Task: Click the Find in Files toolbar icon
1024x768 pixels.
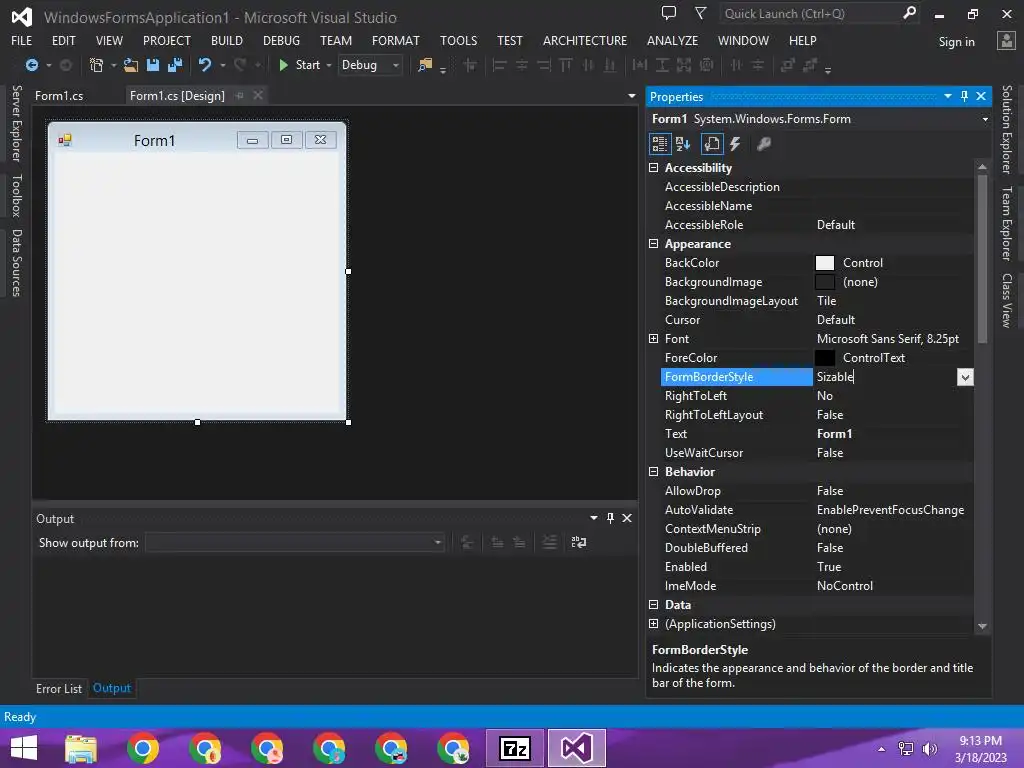Action: point(425,65)
